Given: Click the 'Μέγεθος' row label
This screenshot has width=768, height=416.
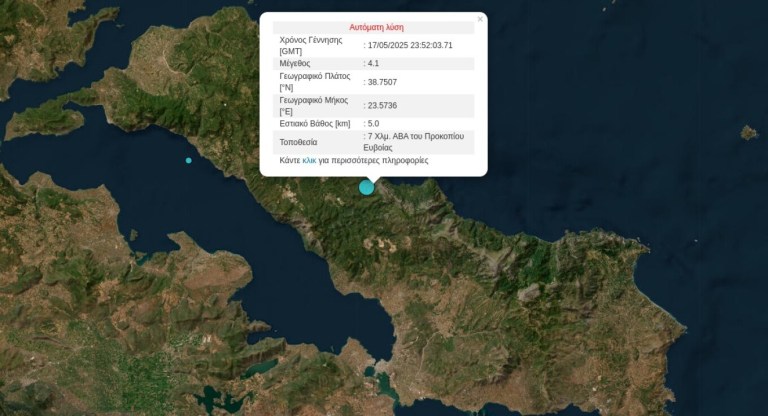Looking at the screenshot, I should [298, 63].
